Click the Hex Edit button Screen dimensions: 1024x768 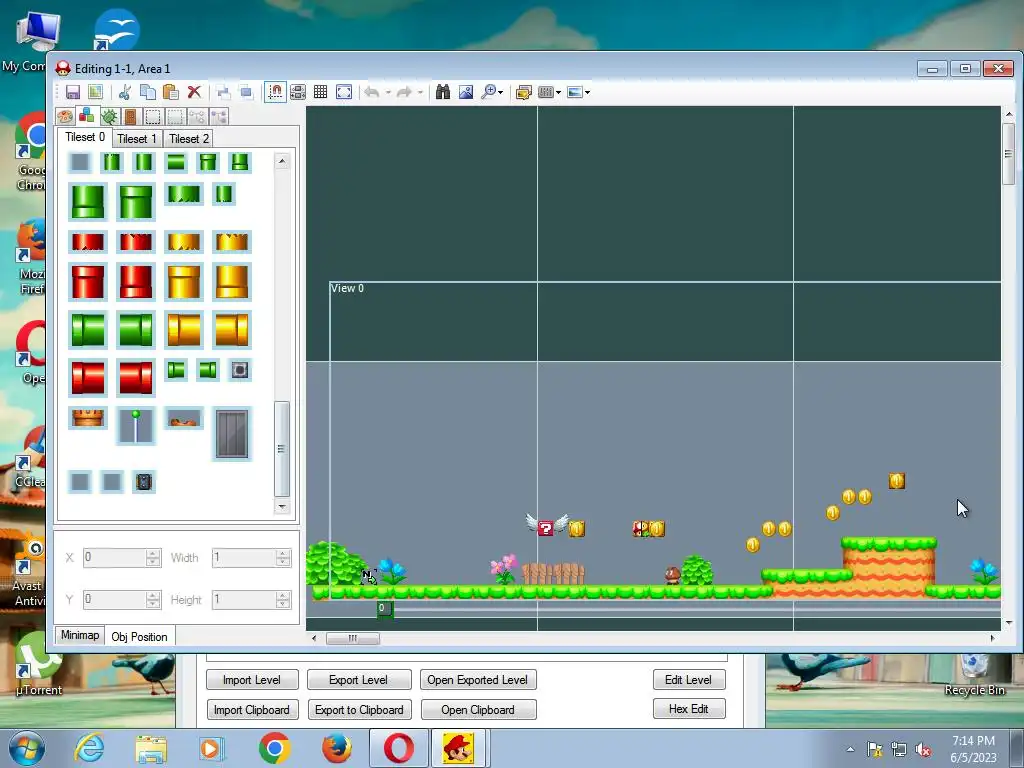click(x=688, y=709)
